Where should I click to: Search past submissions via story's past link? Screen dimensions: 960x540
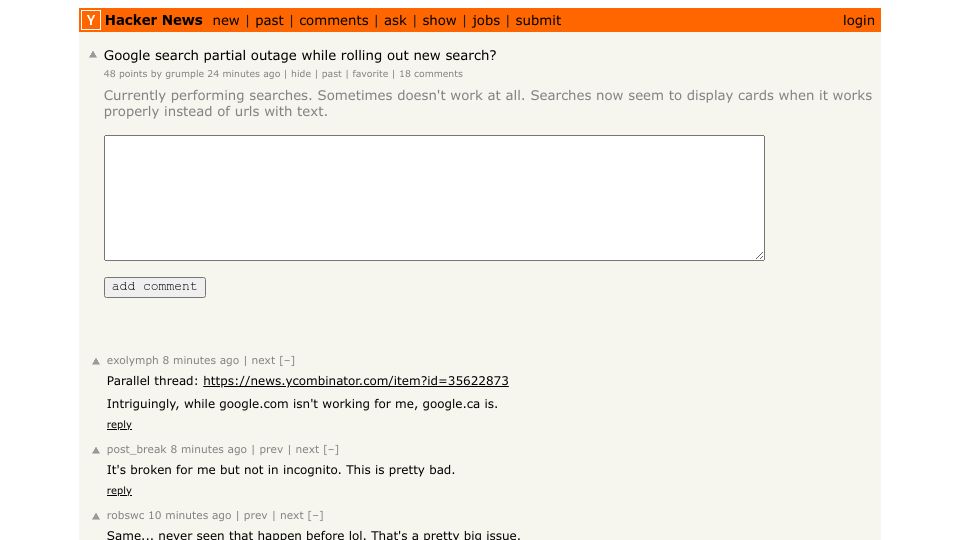[x=332, y=73]
